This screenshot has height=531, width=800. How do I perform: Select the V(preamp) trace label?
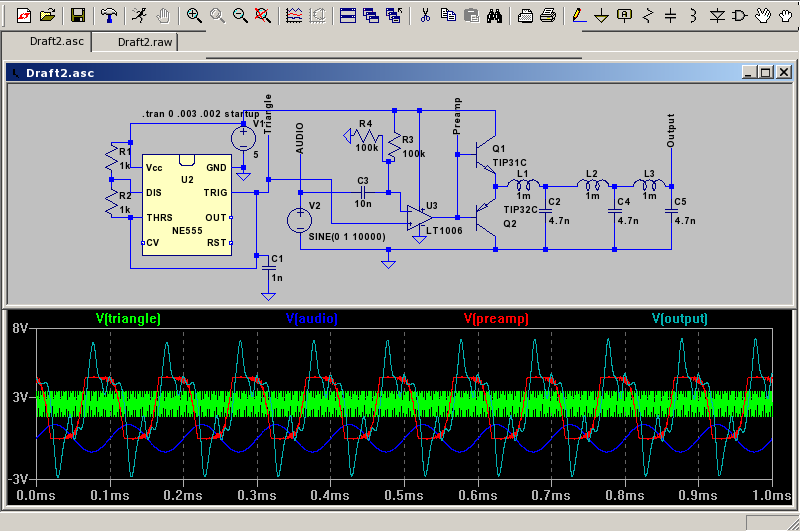(x=496, y=319)
